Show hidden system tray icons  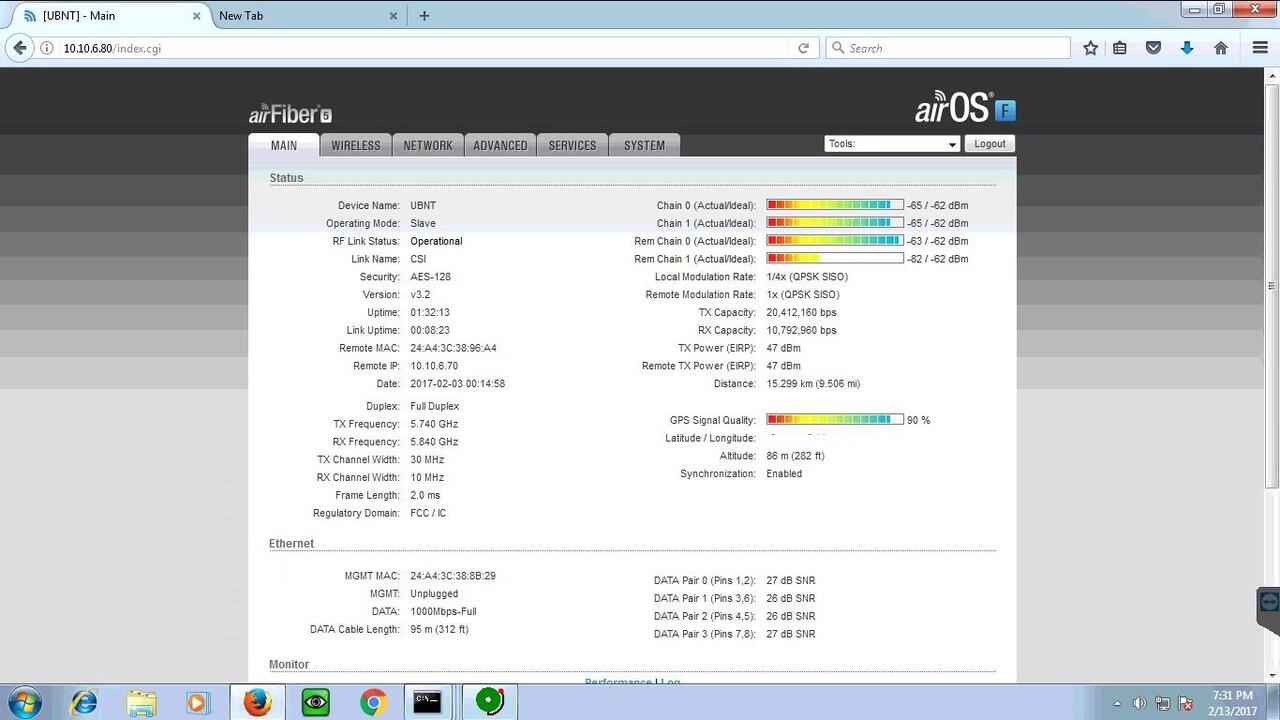point(1117,703)
